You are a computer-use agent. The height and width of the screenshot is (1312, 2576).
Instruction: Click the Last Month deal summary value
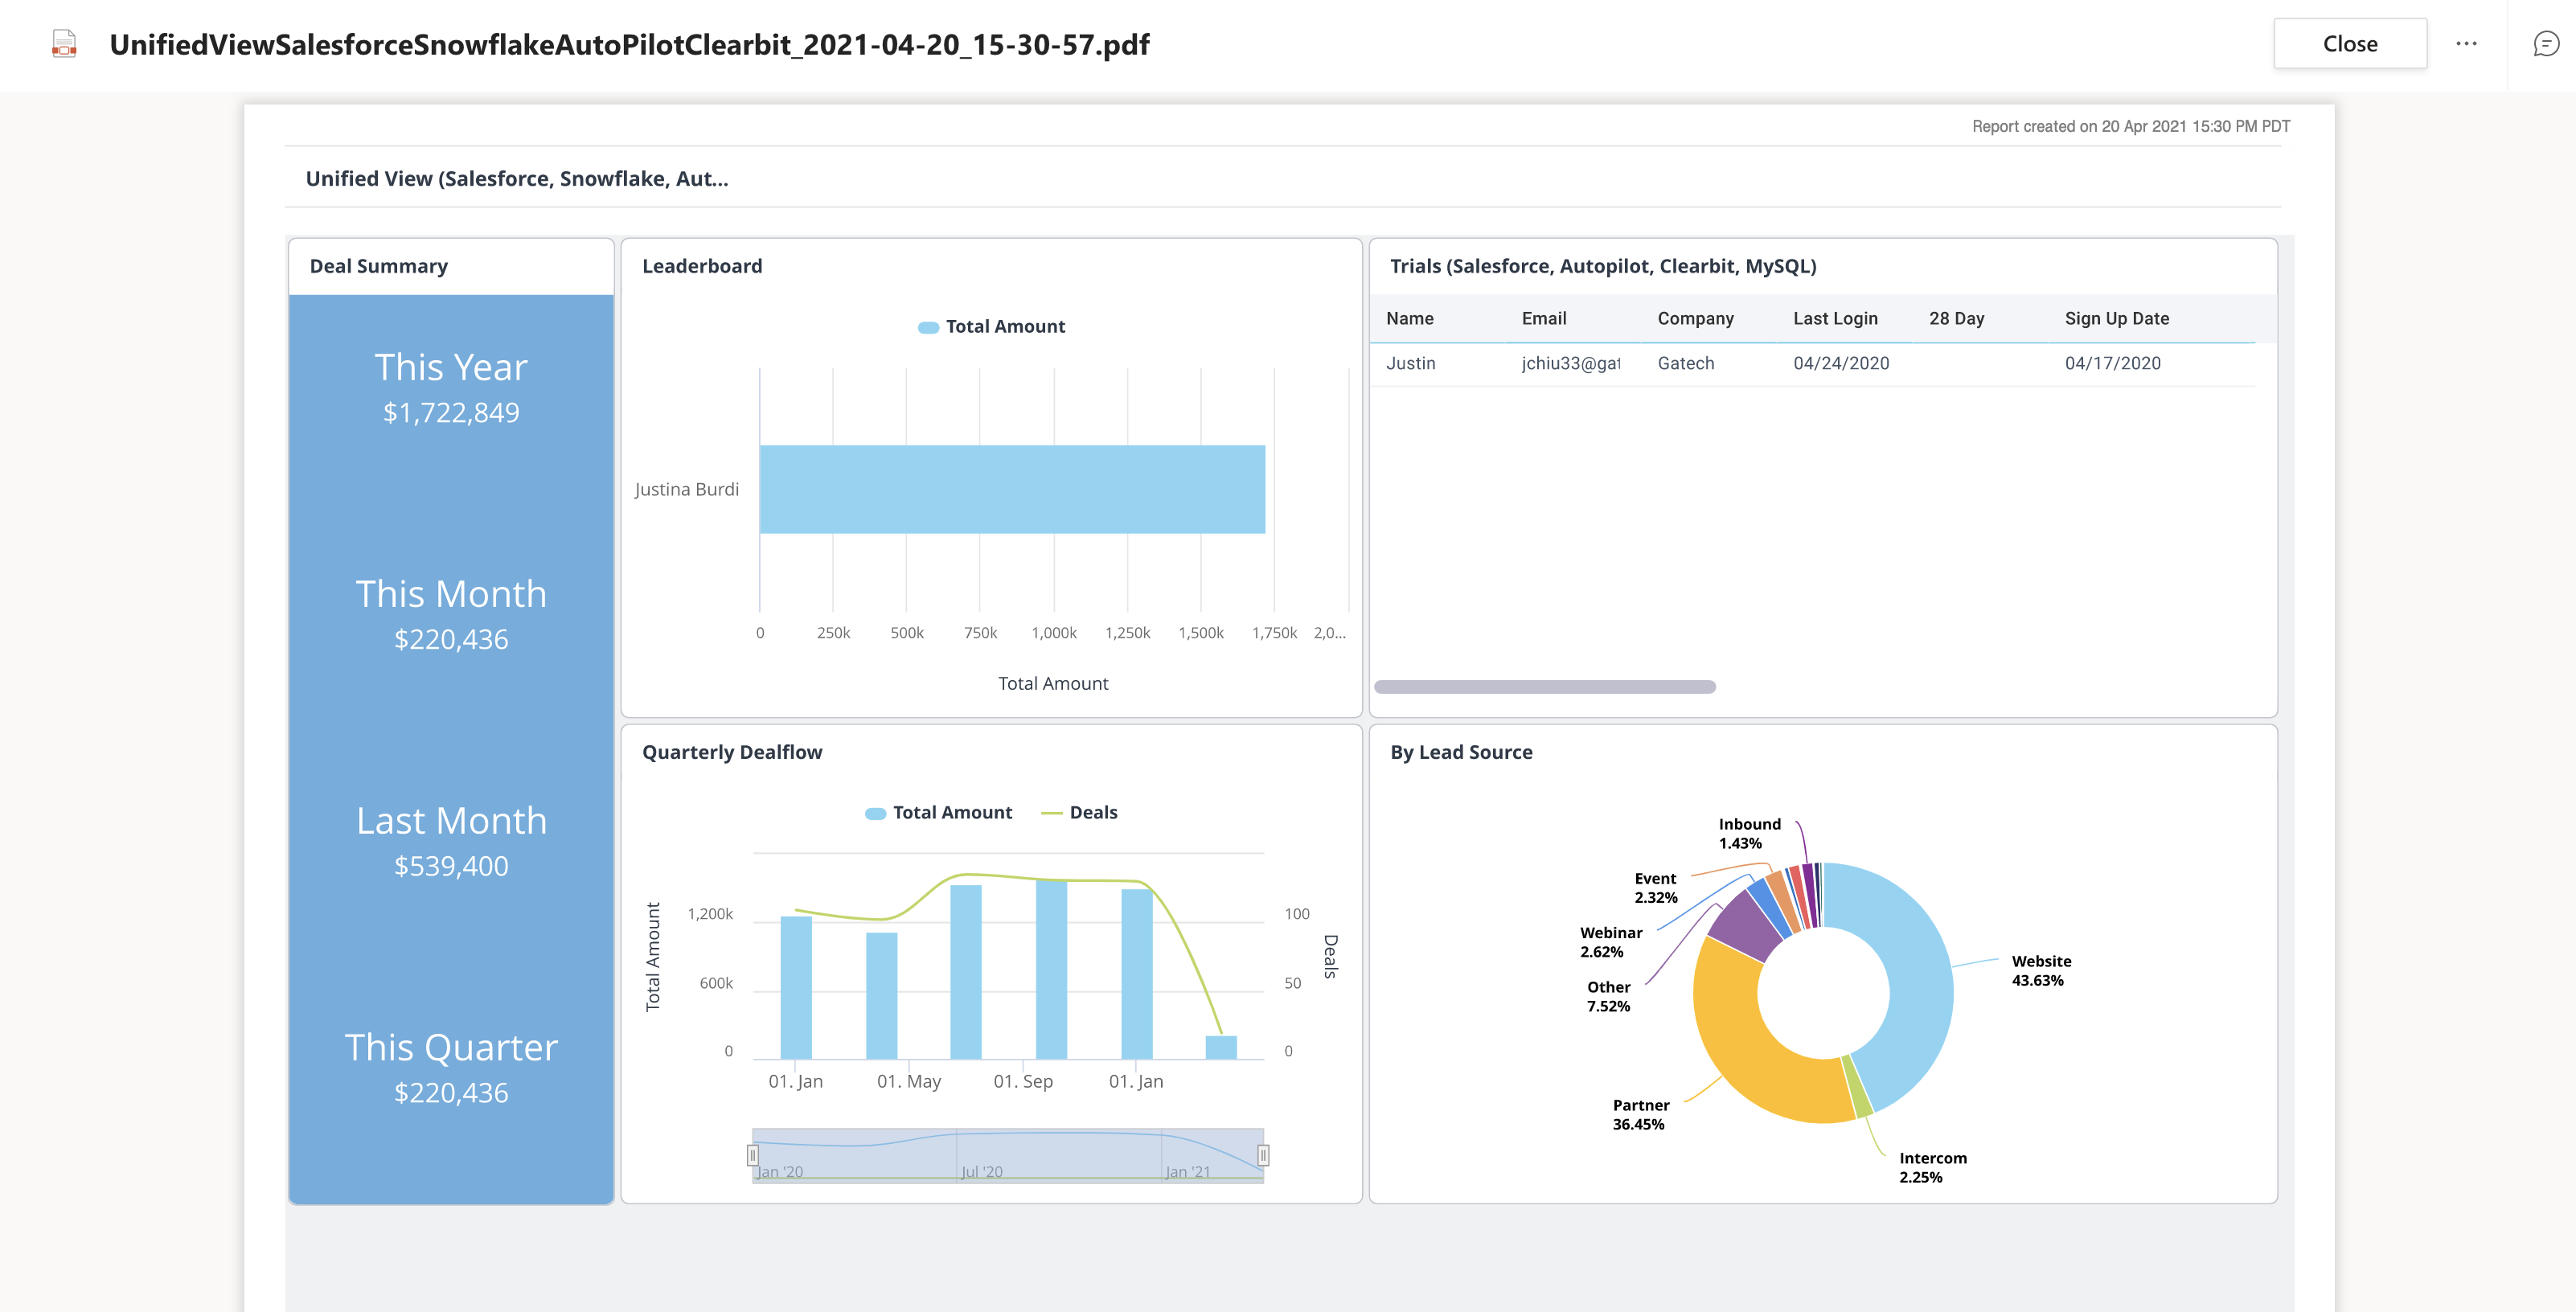point(451,866)
